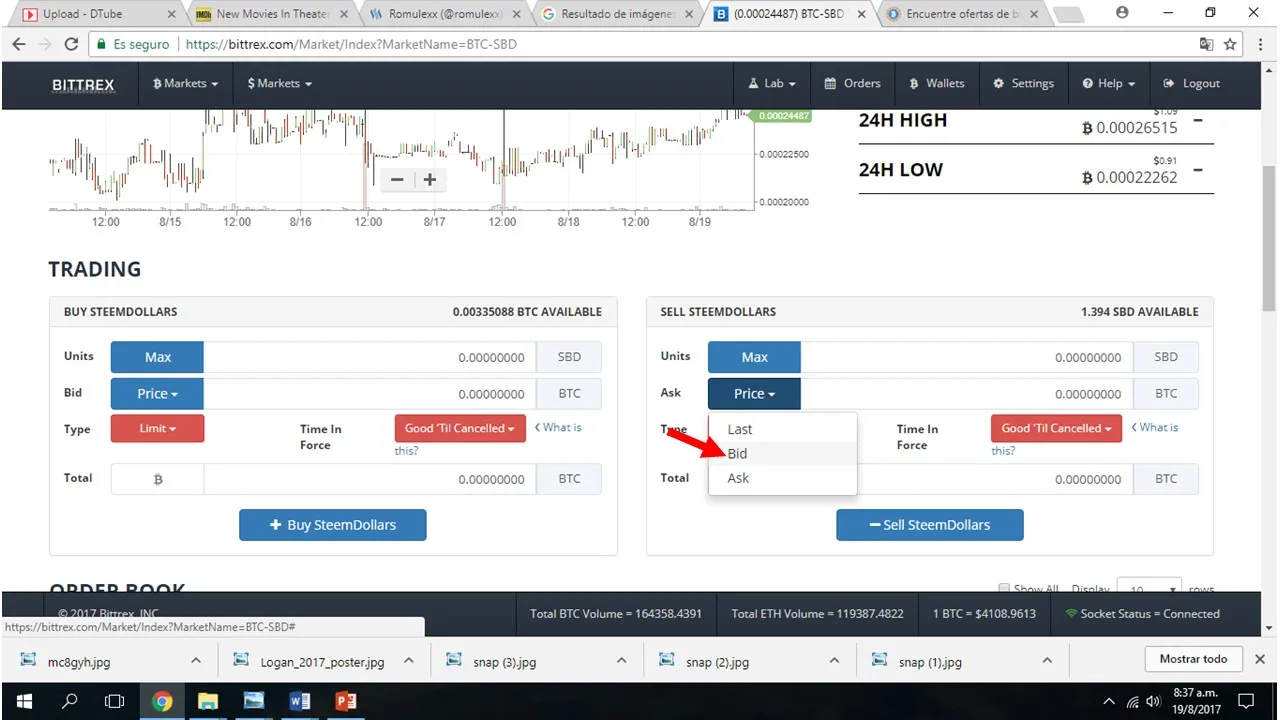Viewport: 1280px width, 720px height.
Task: Expand the Help dropdown menu
Action: (x=1108, y=84)
